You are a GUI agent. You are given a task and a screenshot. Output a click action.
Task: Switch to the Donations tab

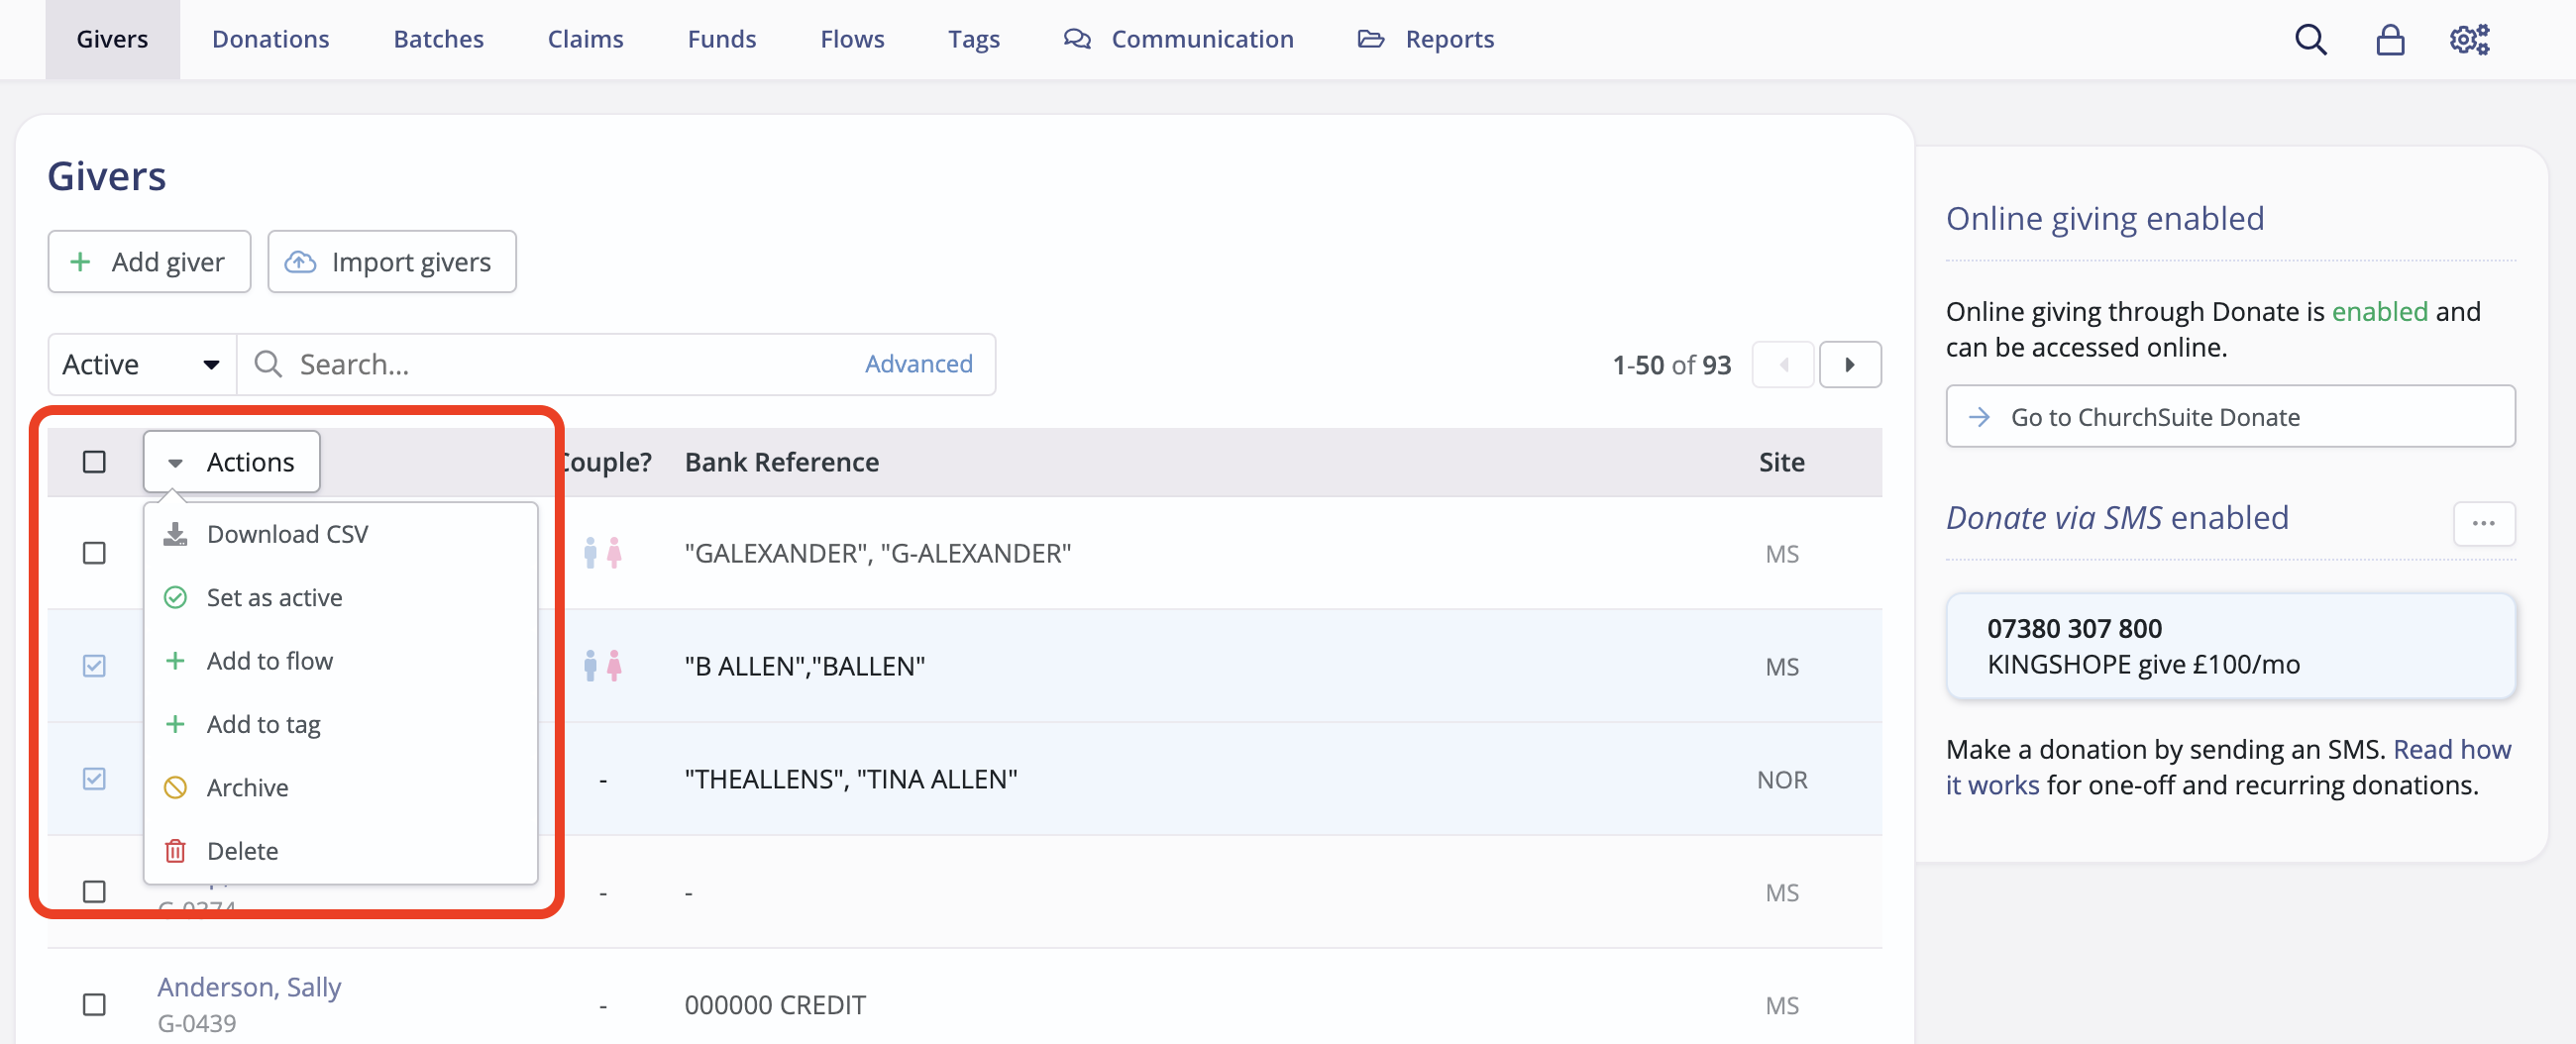pyautogui.click(x=270, y=39)
